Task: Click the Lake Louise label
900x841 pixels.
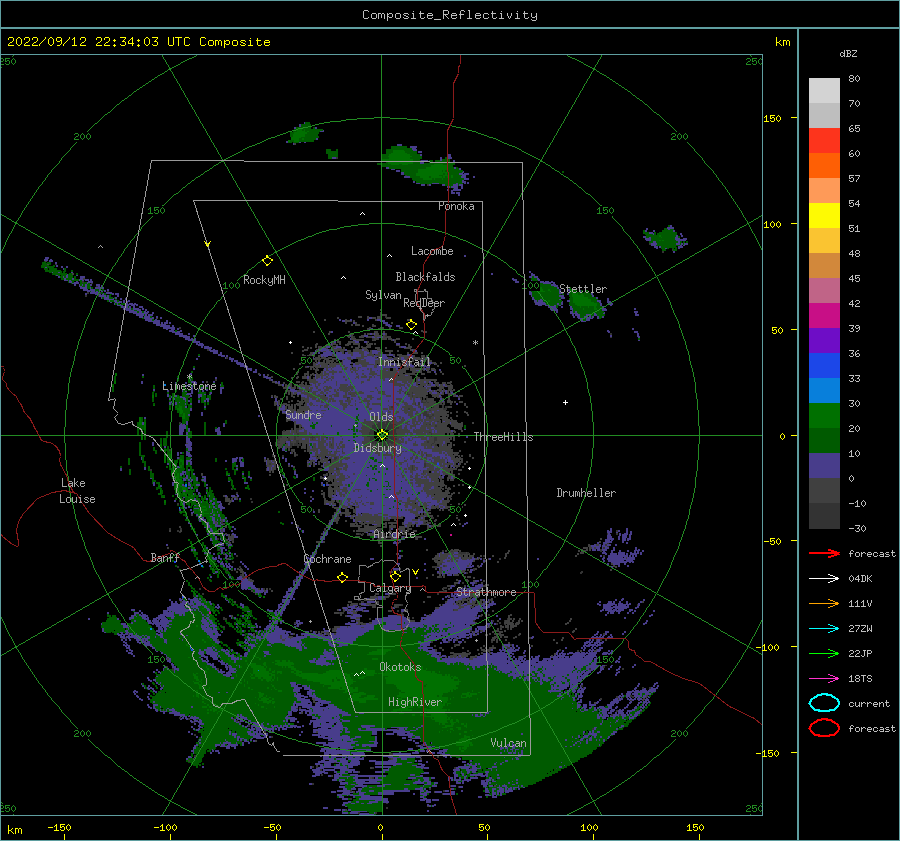Action: click(77, 491)
